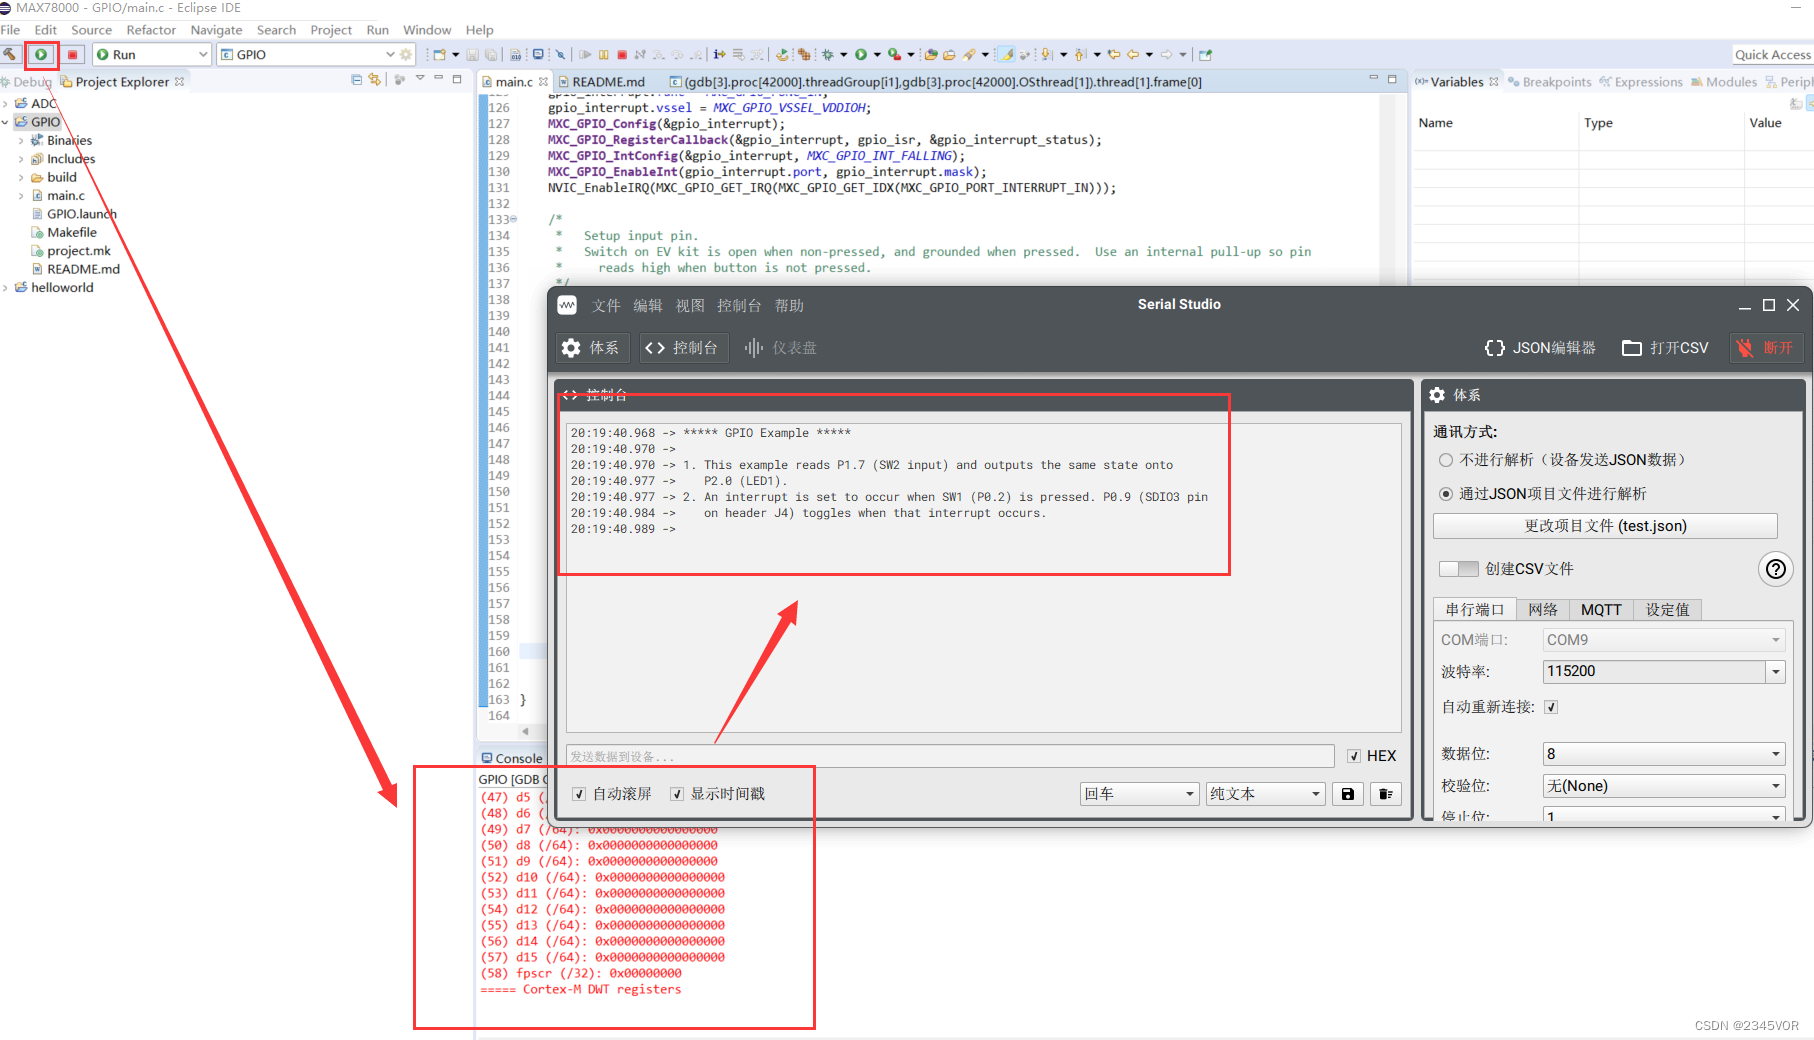
Task: Switch to the Expressions view tab
Action: click(x=1641, y=82)
